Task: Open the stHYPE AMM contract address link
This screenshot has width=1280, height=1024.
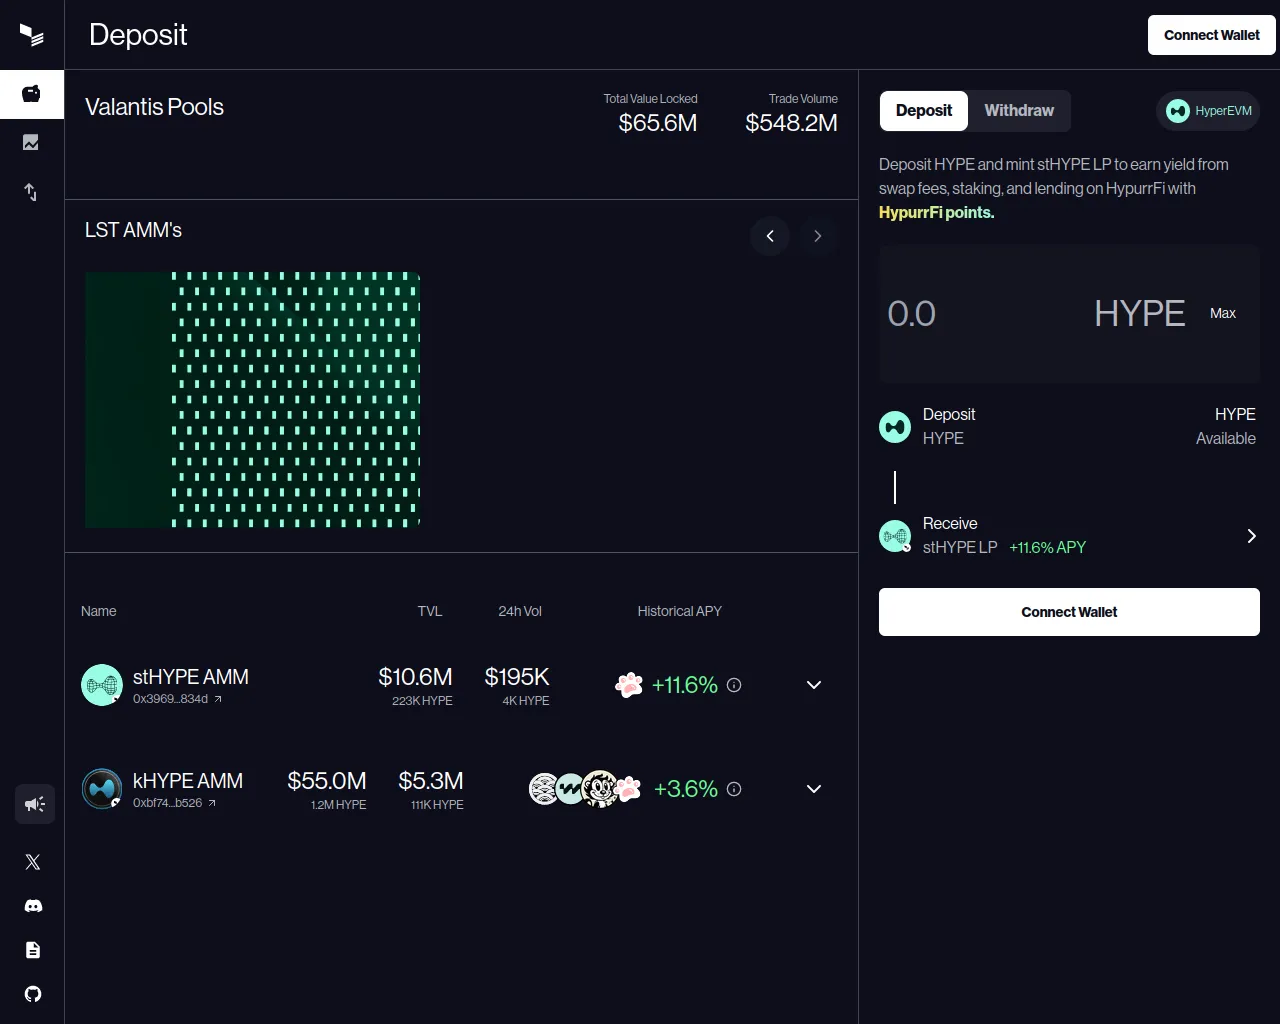Action: tap(177, 699)
